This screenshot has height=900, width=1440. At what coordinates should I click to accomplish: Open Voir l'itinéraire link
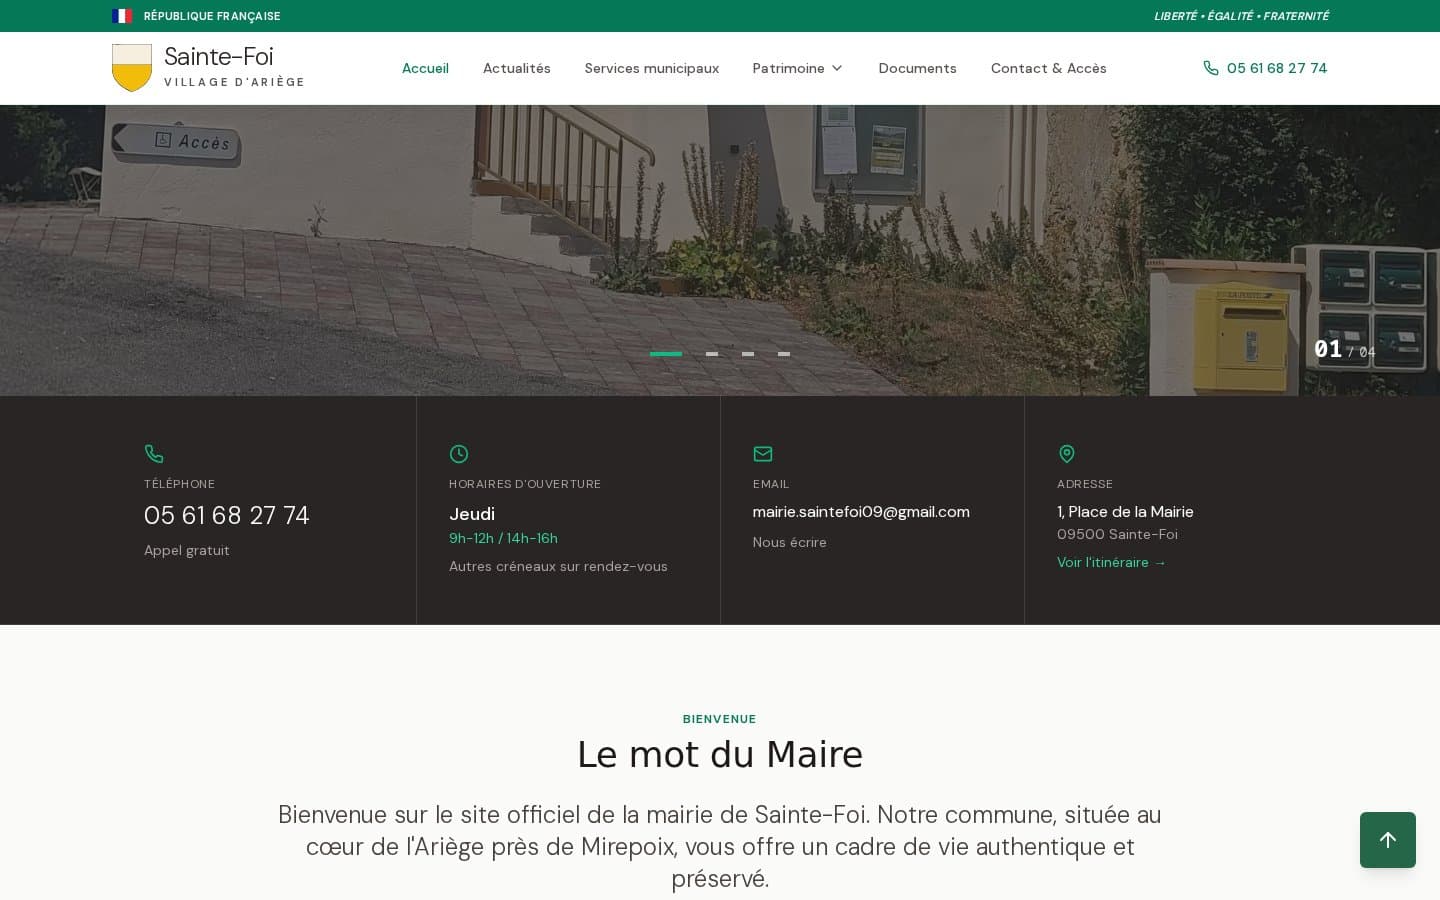(1112, 562)
